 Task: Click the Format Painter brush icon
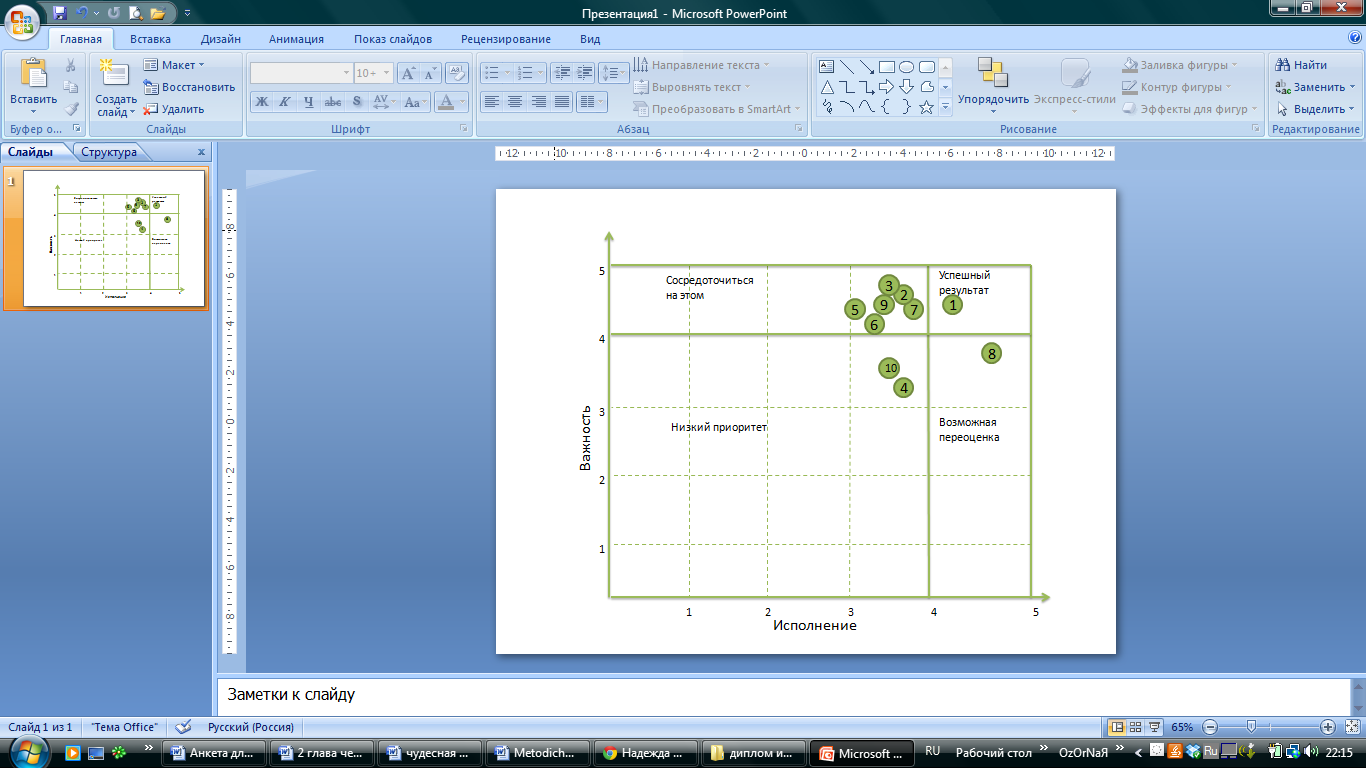coord(71,109)
